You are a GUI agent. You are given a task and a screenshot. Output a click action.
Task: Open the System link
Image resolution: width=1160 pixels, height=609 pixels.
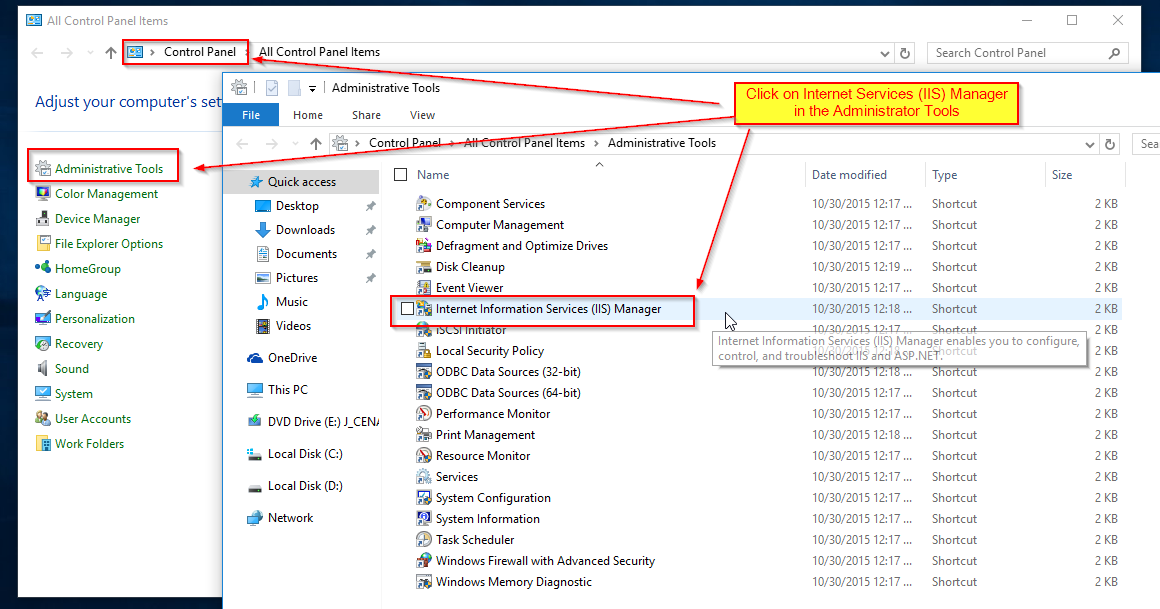coord(74,394)
